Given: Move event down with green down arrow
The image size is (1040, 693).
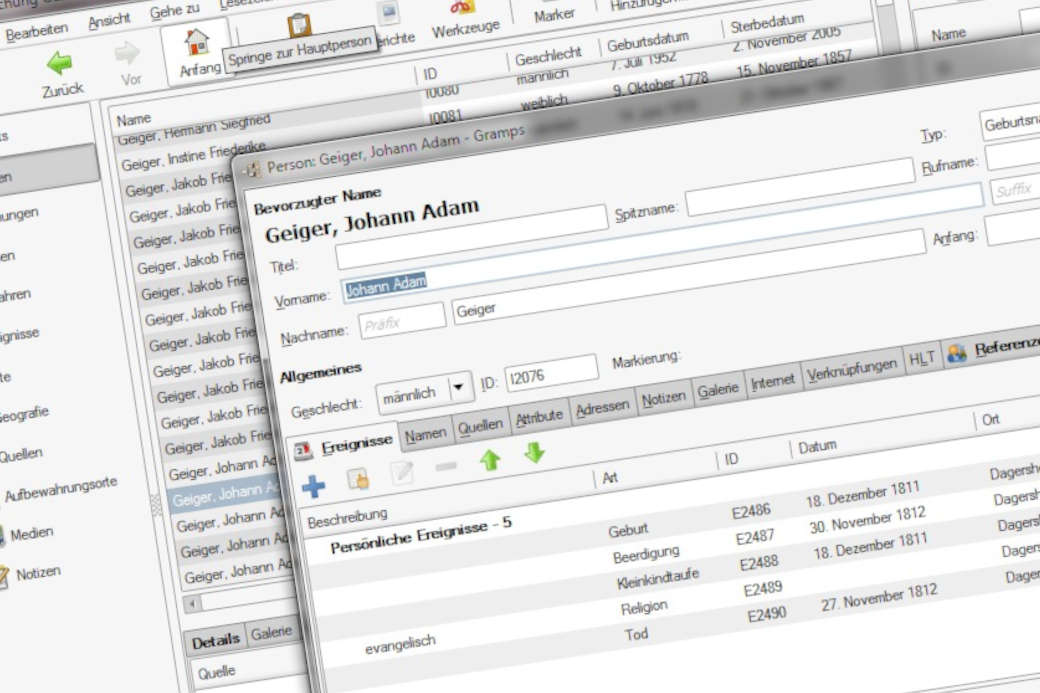Looking at the screenshot, I should (535, 452).
